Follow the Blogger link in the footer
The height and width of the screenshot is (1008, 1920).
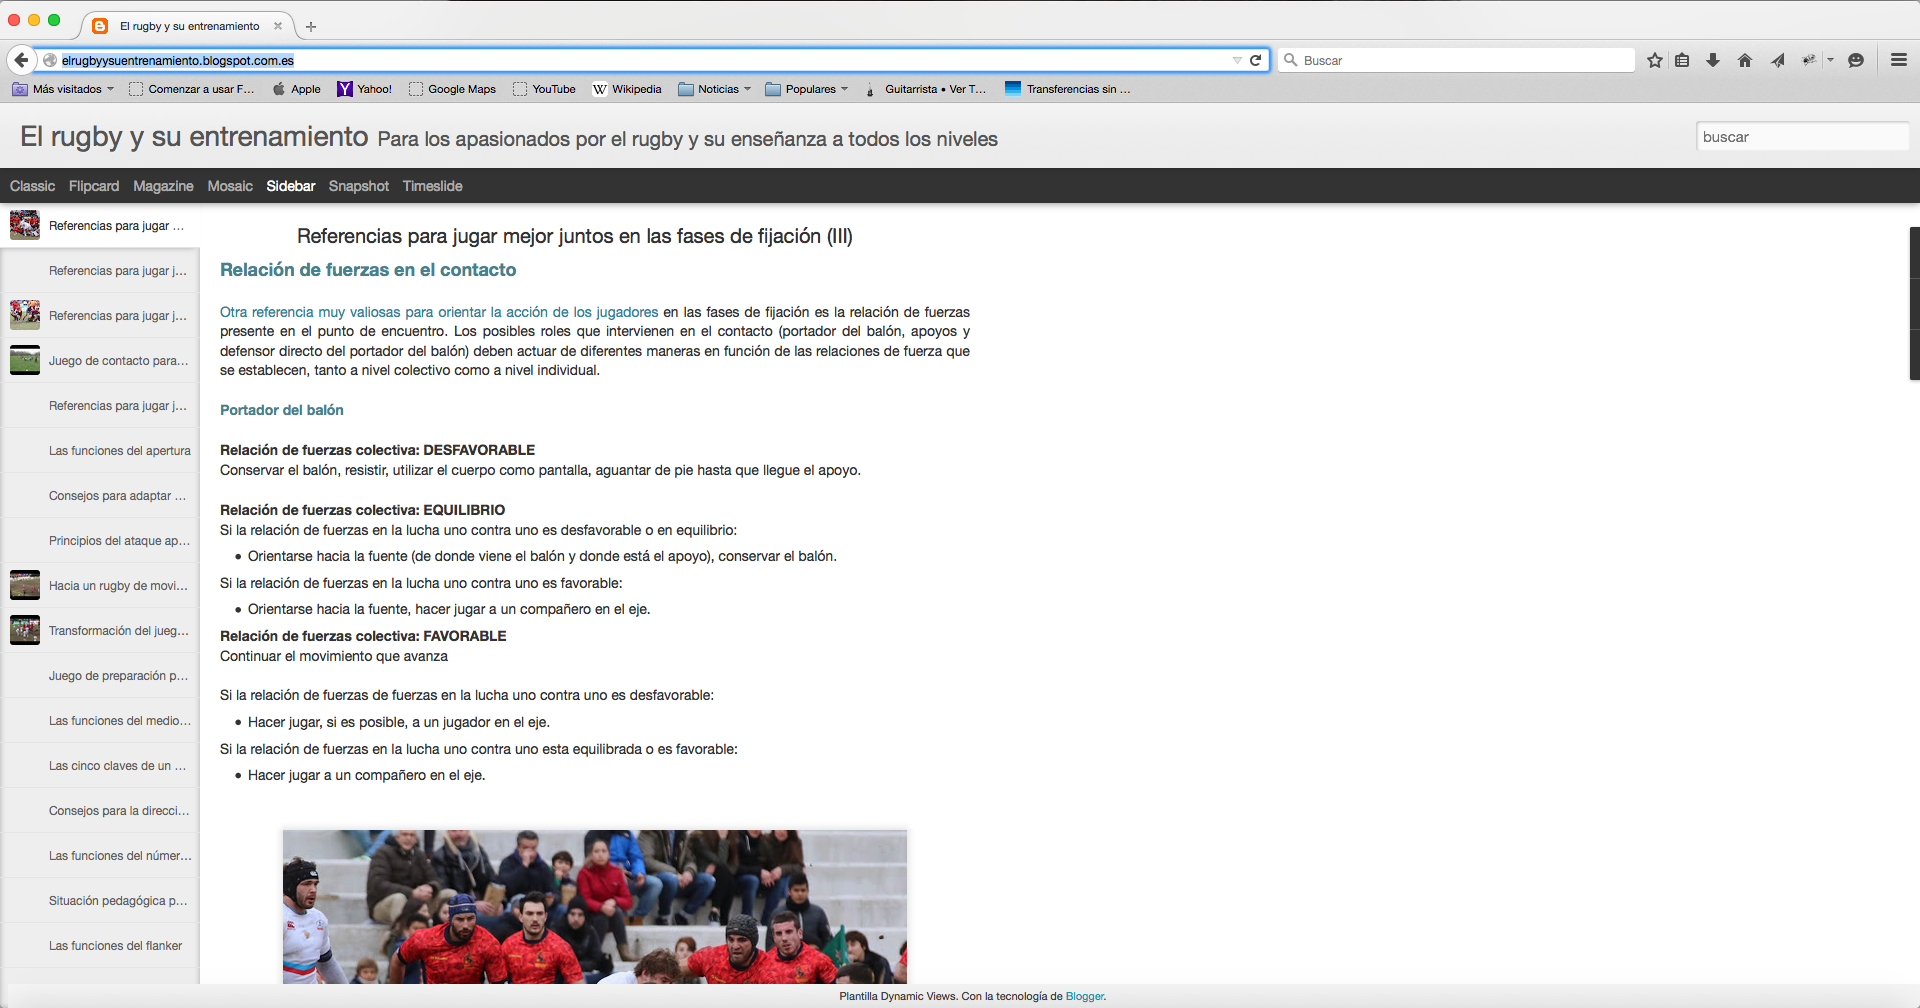(x=1084, y=996)
